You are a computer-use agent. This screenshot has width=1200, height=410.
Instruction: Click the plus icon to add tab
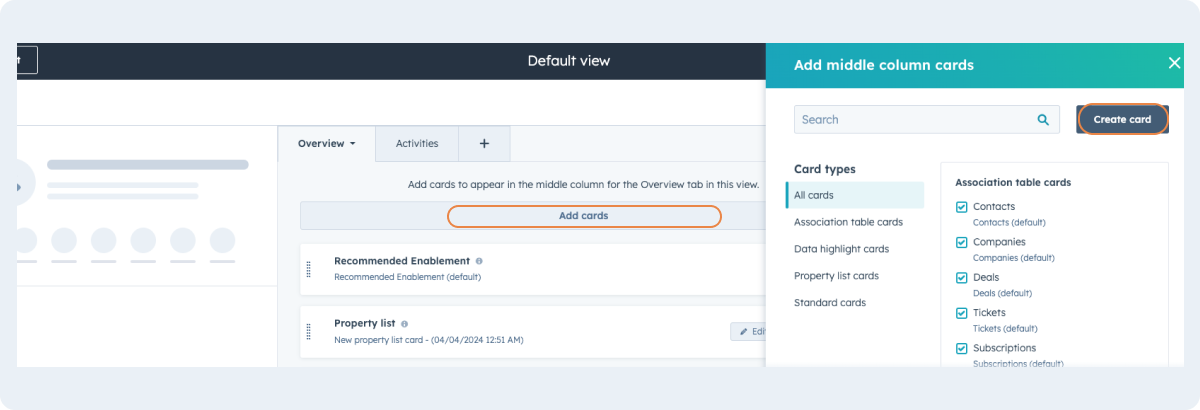coord(484,144)
